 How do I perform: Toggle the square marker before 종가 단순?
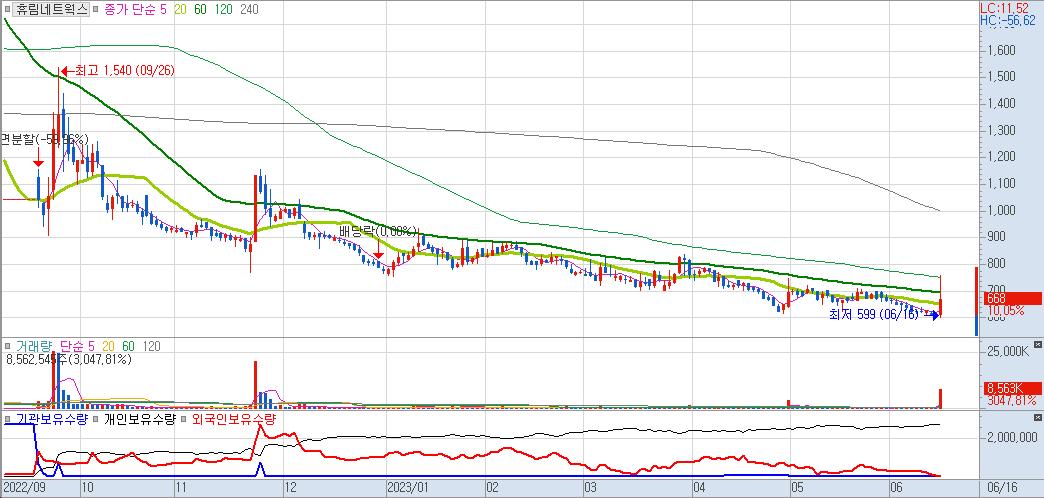pos(97,9)
